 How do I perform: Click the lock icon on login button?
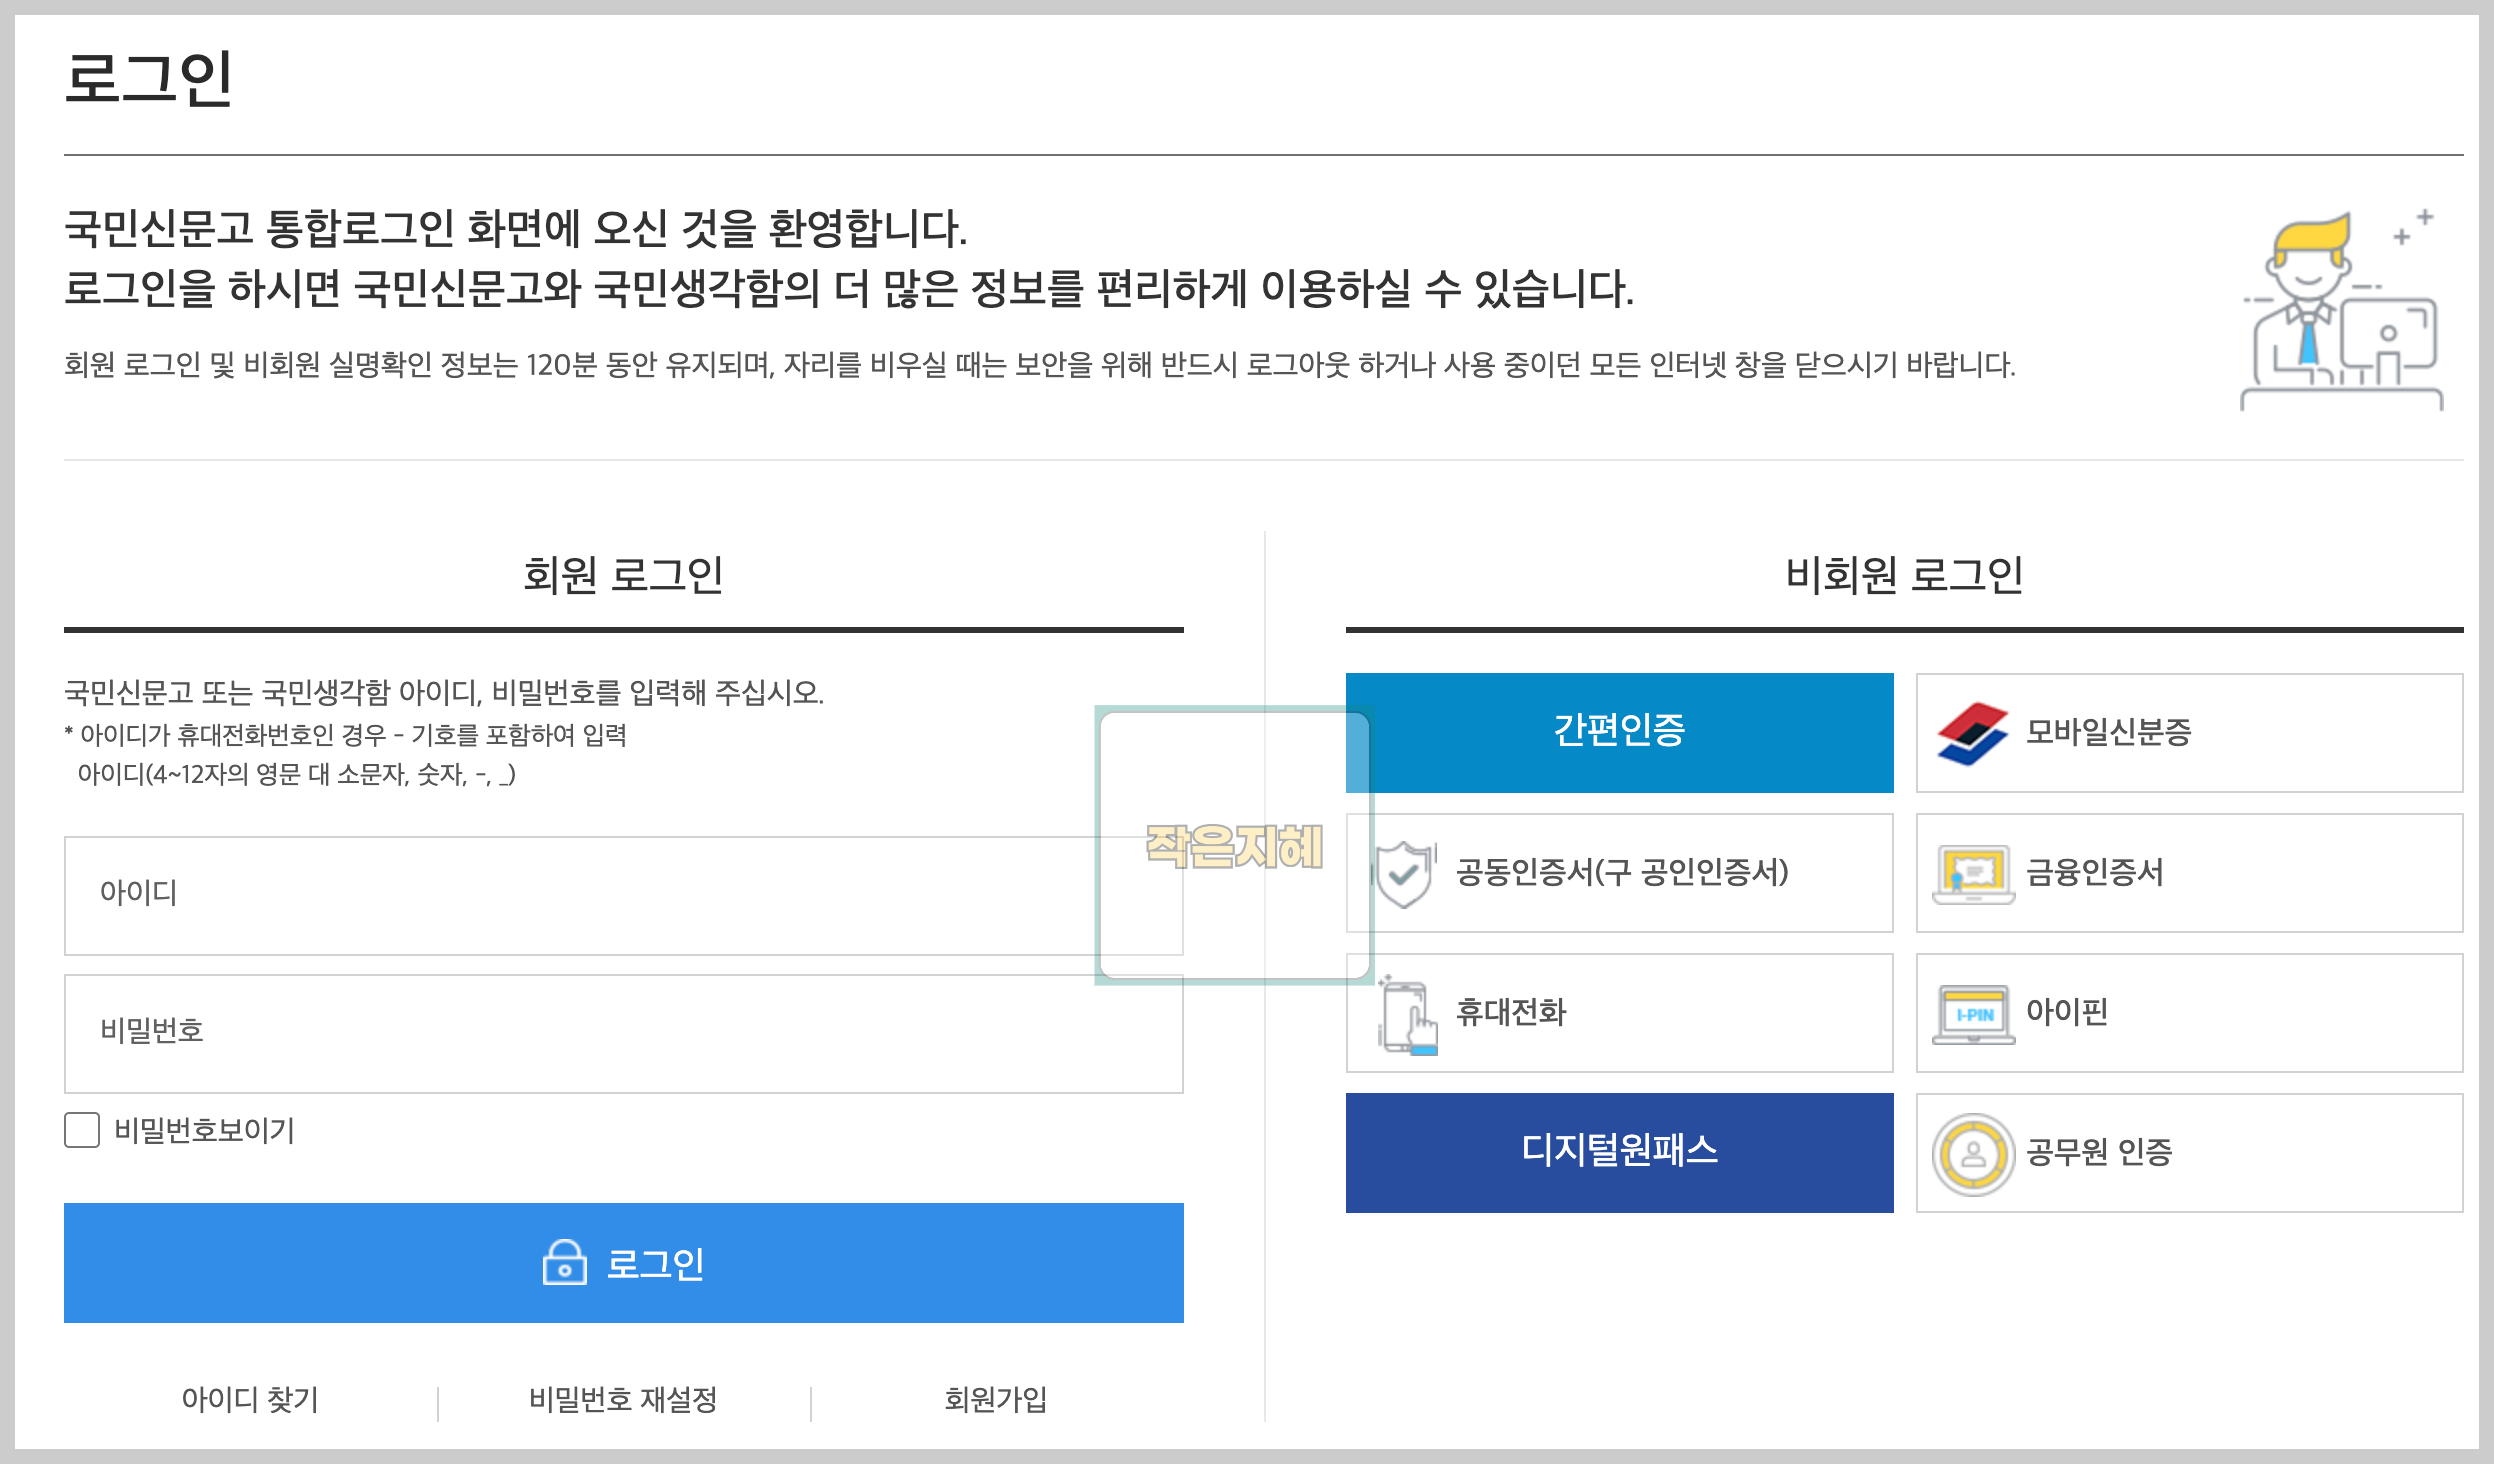564,1262
